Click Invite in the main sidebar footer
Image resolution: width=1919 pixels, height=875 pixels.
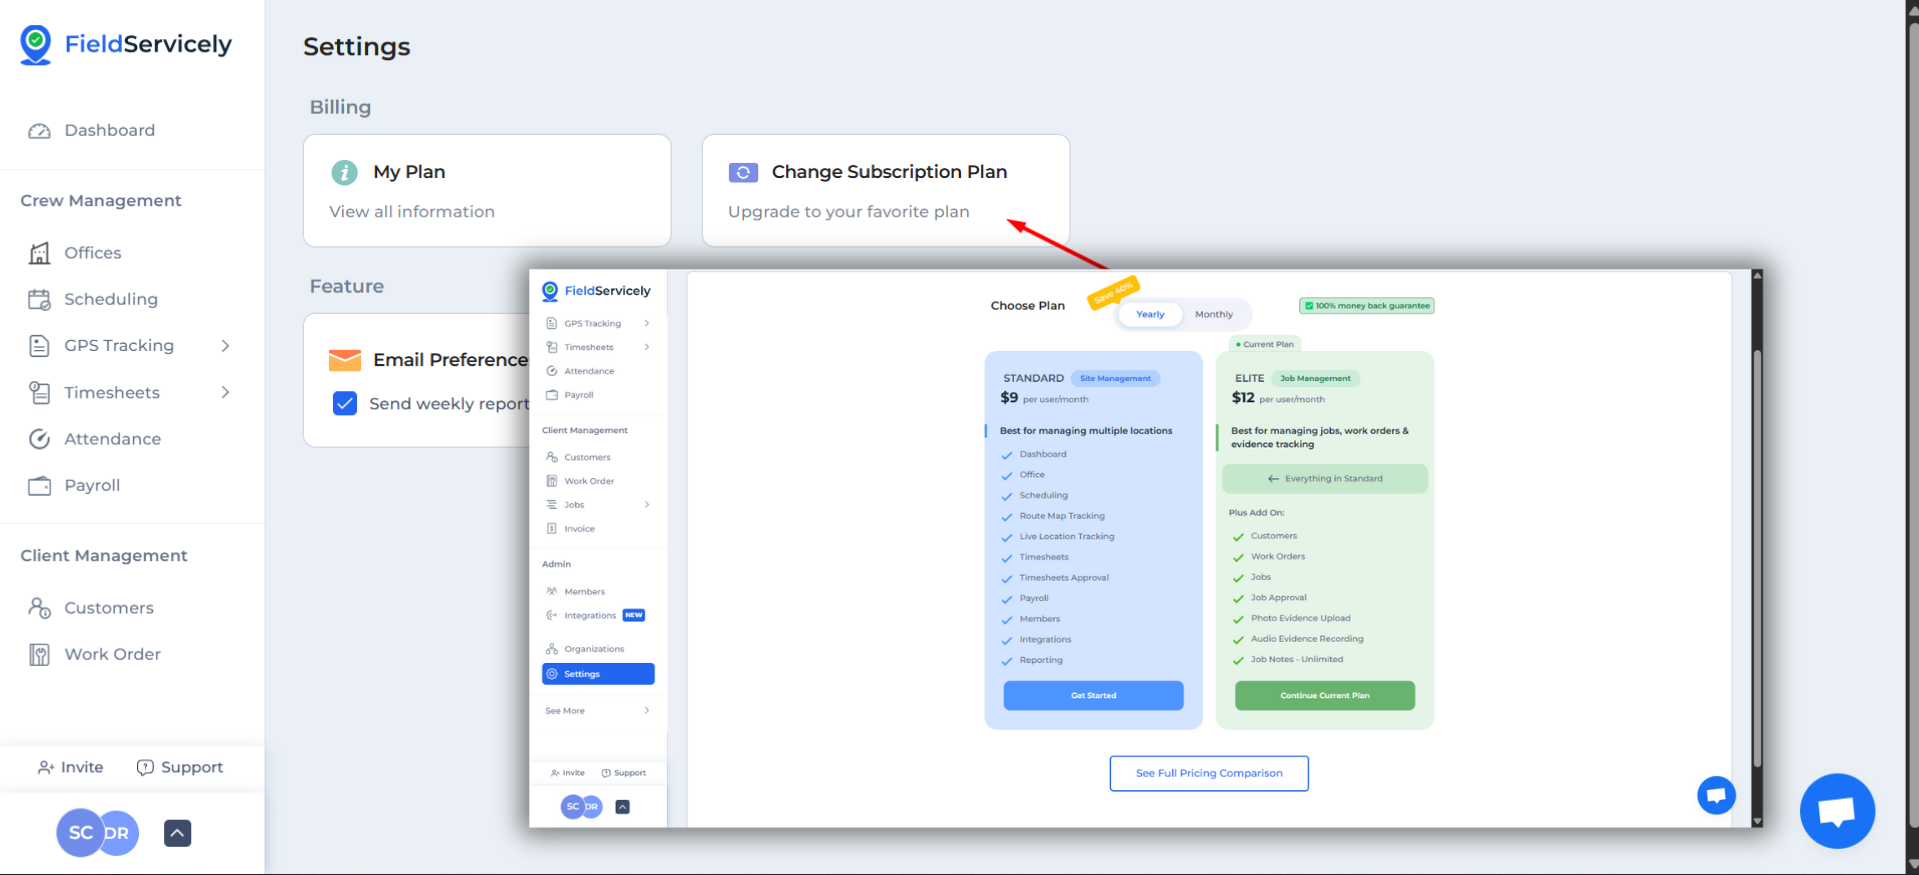[x=70, y=767]
